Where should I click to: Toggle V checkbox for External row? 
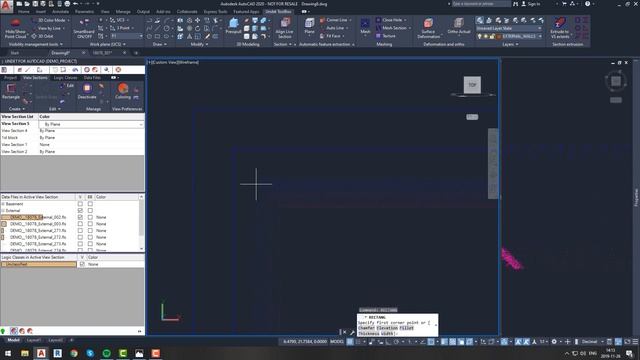[80, 211]
